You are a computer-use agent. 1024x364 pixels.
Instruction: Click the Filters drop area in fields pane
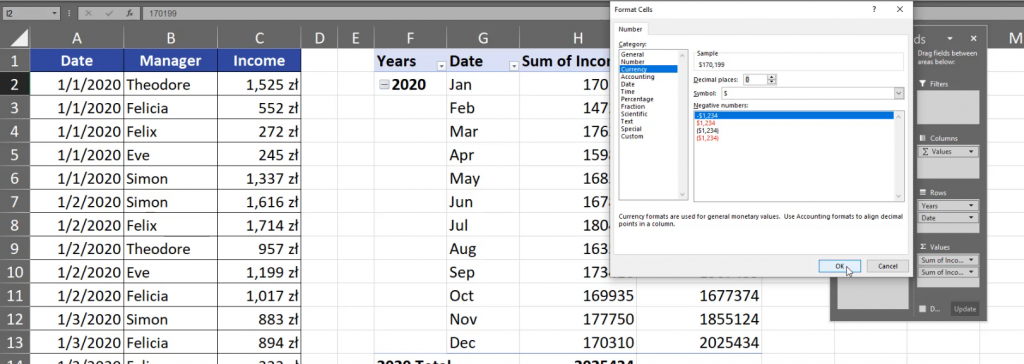[x=948, y=107]
